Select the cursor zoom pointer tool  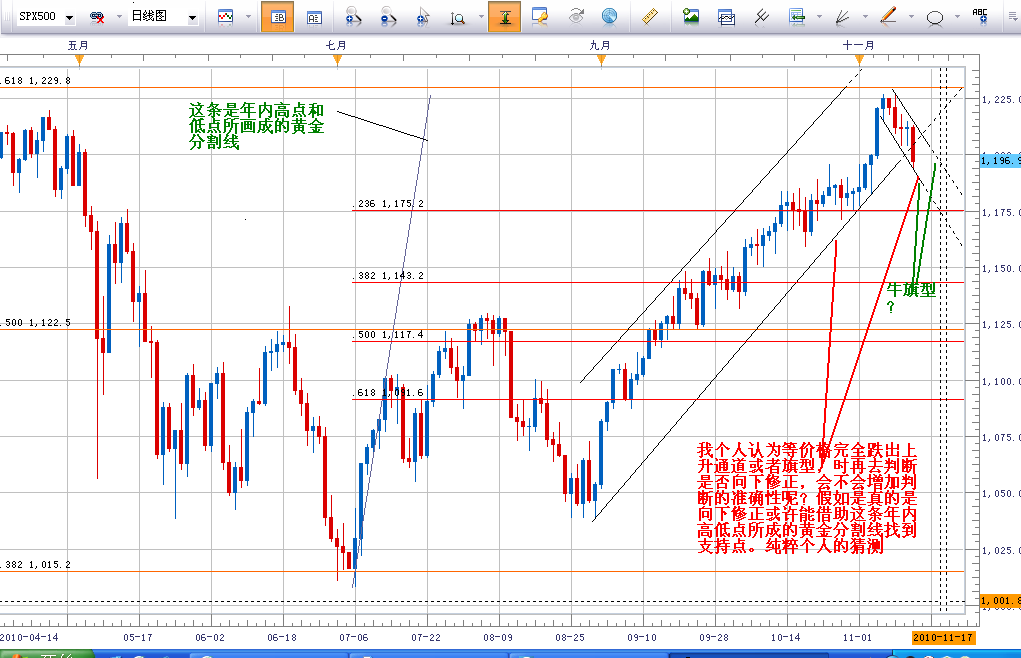423,17
